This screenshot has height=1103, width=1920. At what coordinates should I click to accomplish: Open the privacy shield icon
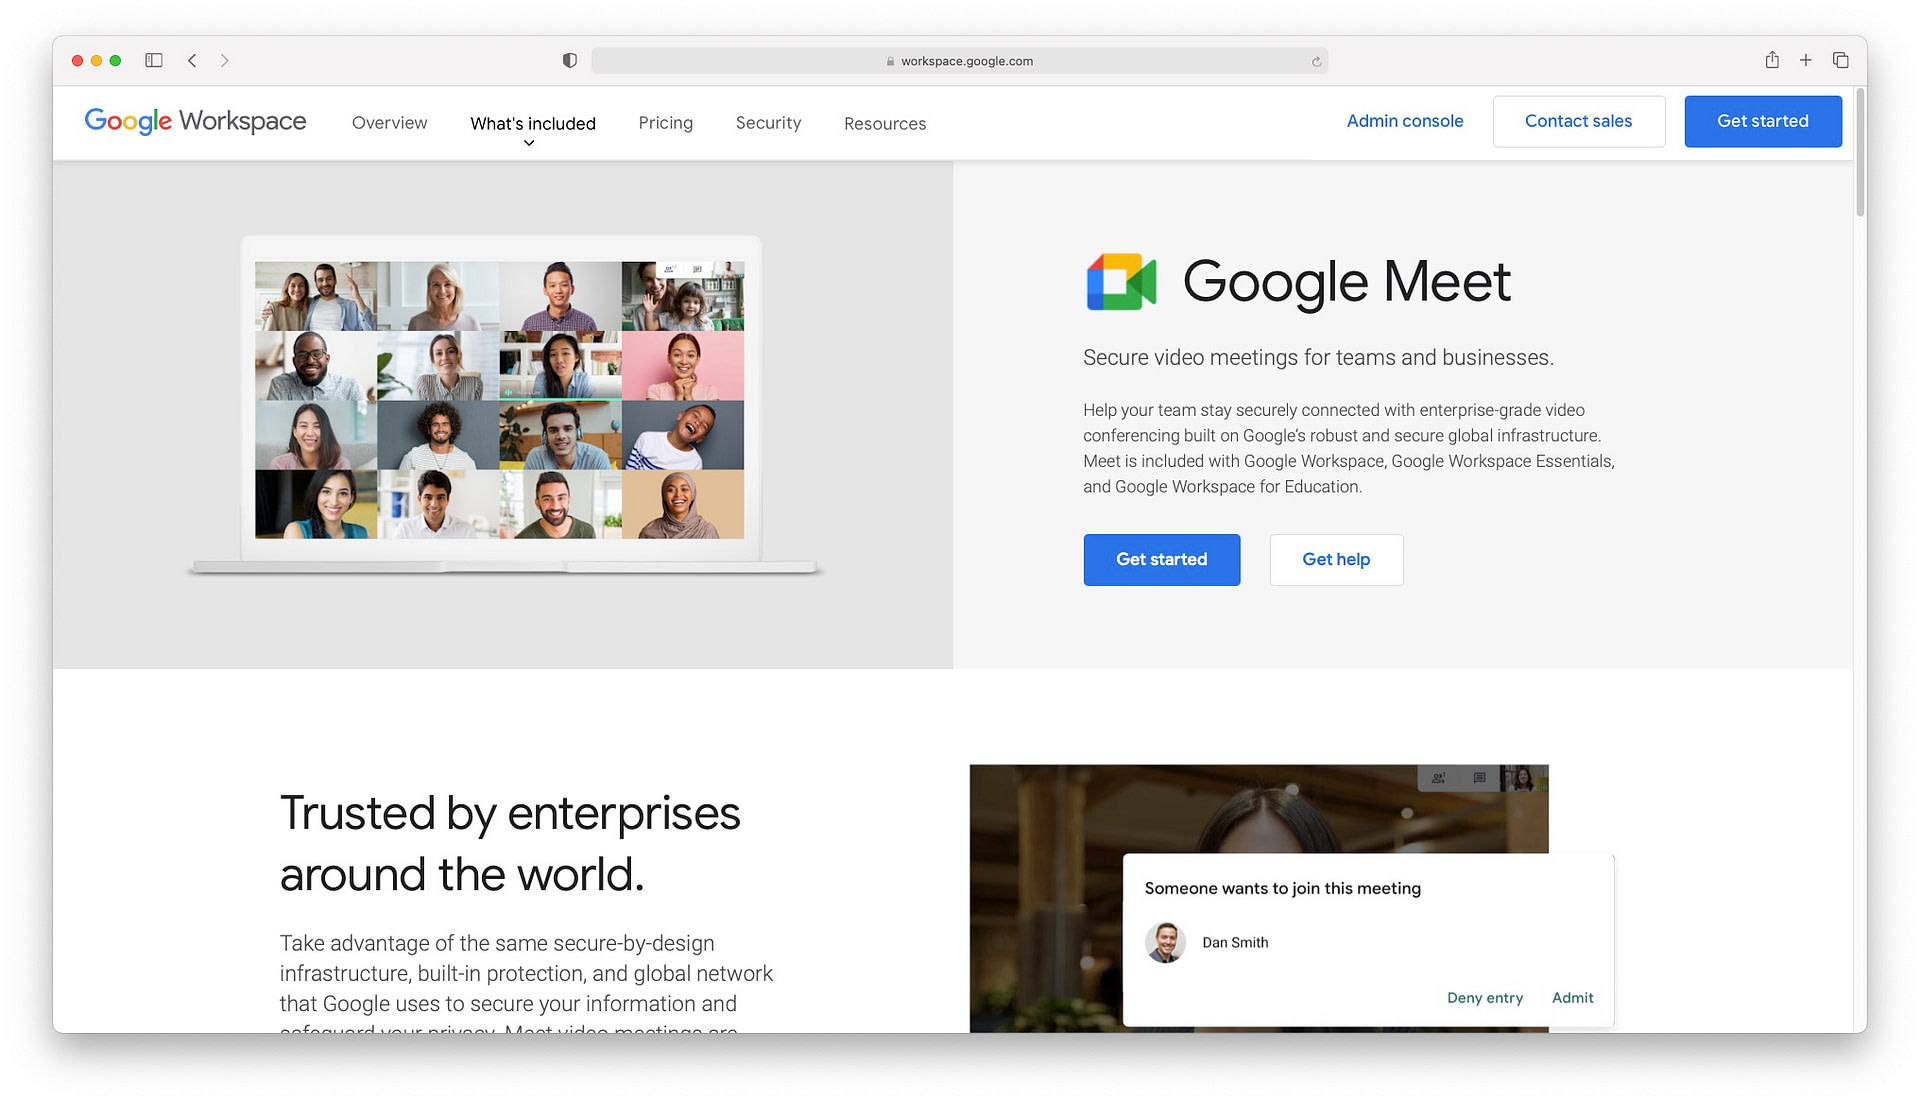[570, 60]
